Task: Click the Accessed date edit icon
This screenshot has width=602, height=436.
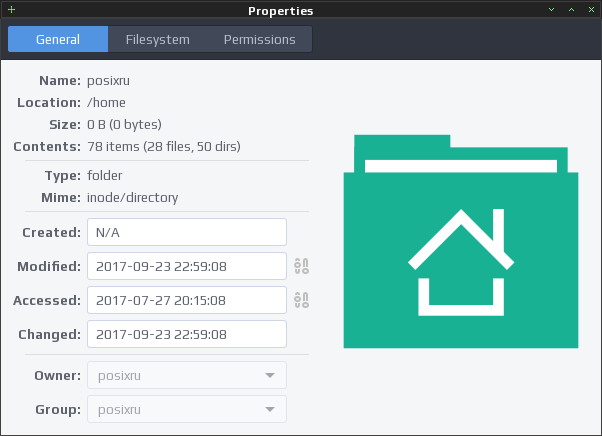Action: [301, 300]
